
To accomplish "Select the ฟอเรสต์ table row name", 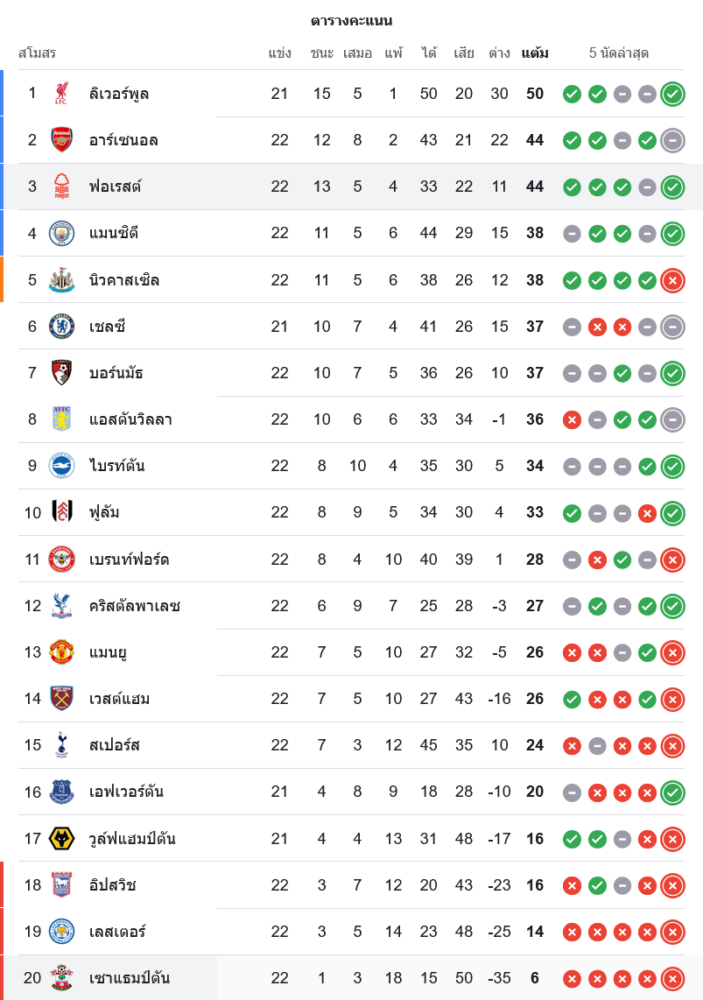I will tap(115, 187).
